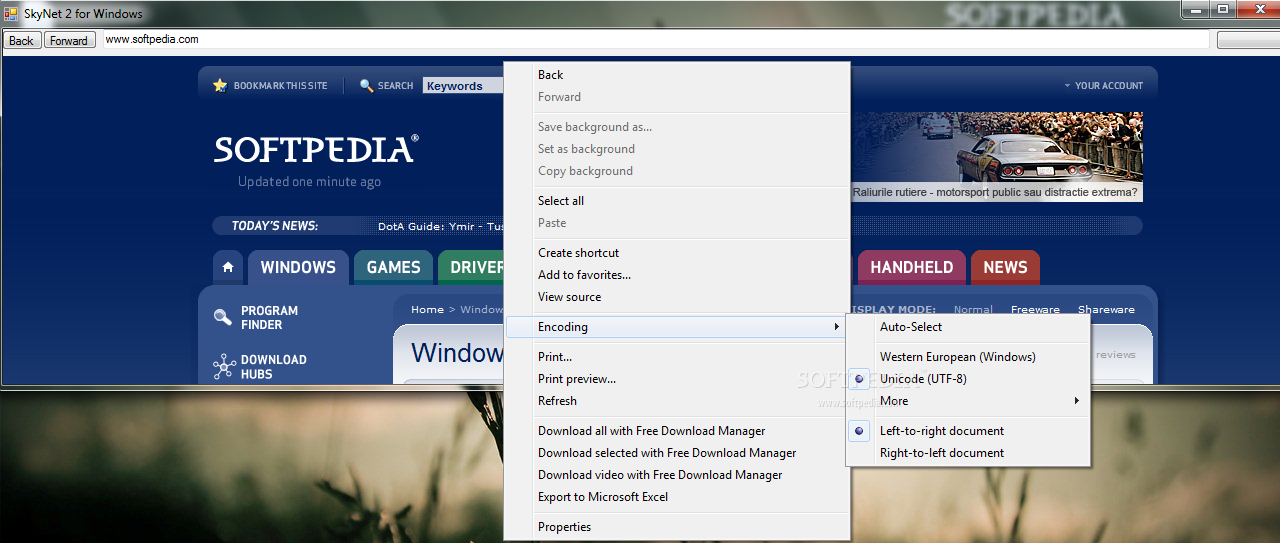Choose View source in the context menu
Image resolution: width=1280 pixels, height=543 pixels.
pos(677,297)
